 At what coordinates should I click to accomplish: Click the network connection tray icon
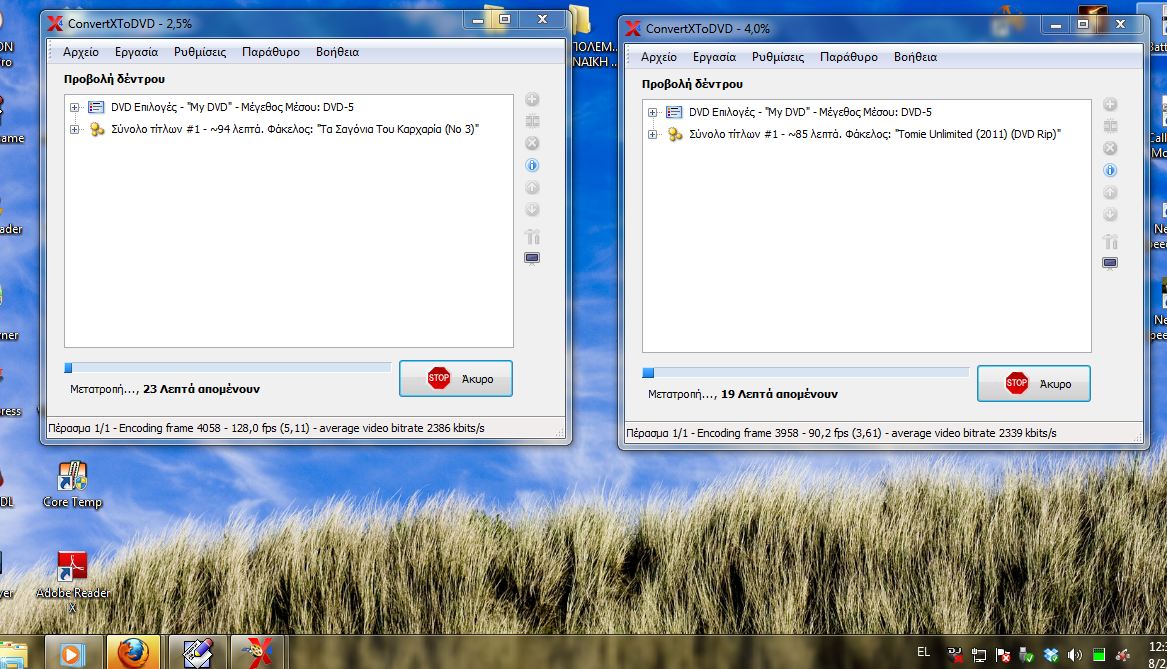click(x=979, y=655)
